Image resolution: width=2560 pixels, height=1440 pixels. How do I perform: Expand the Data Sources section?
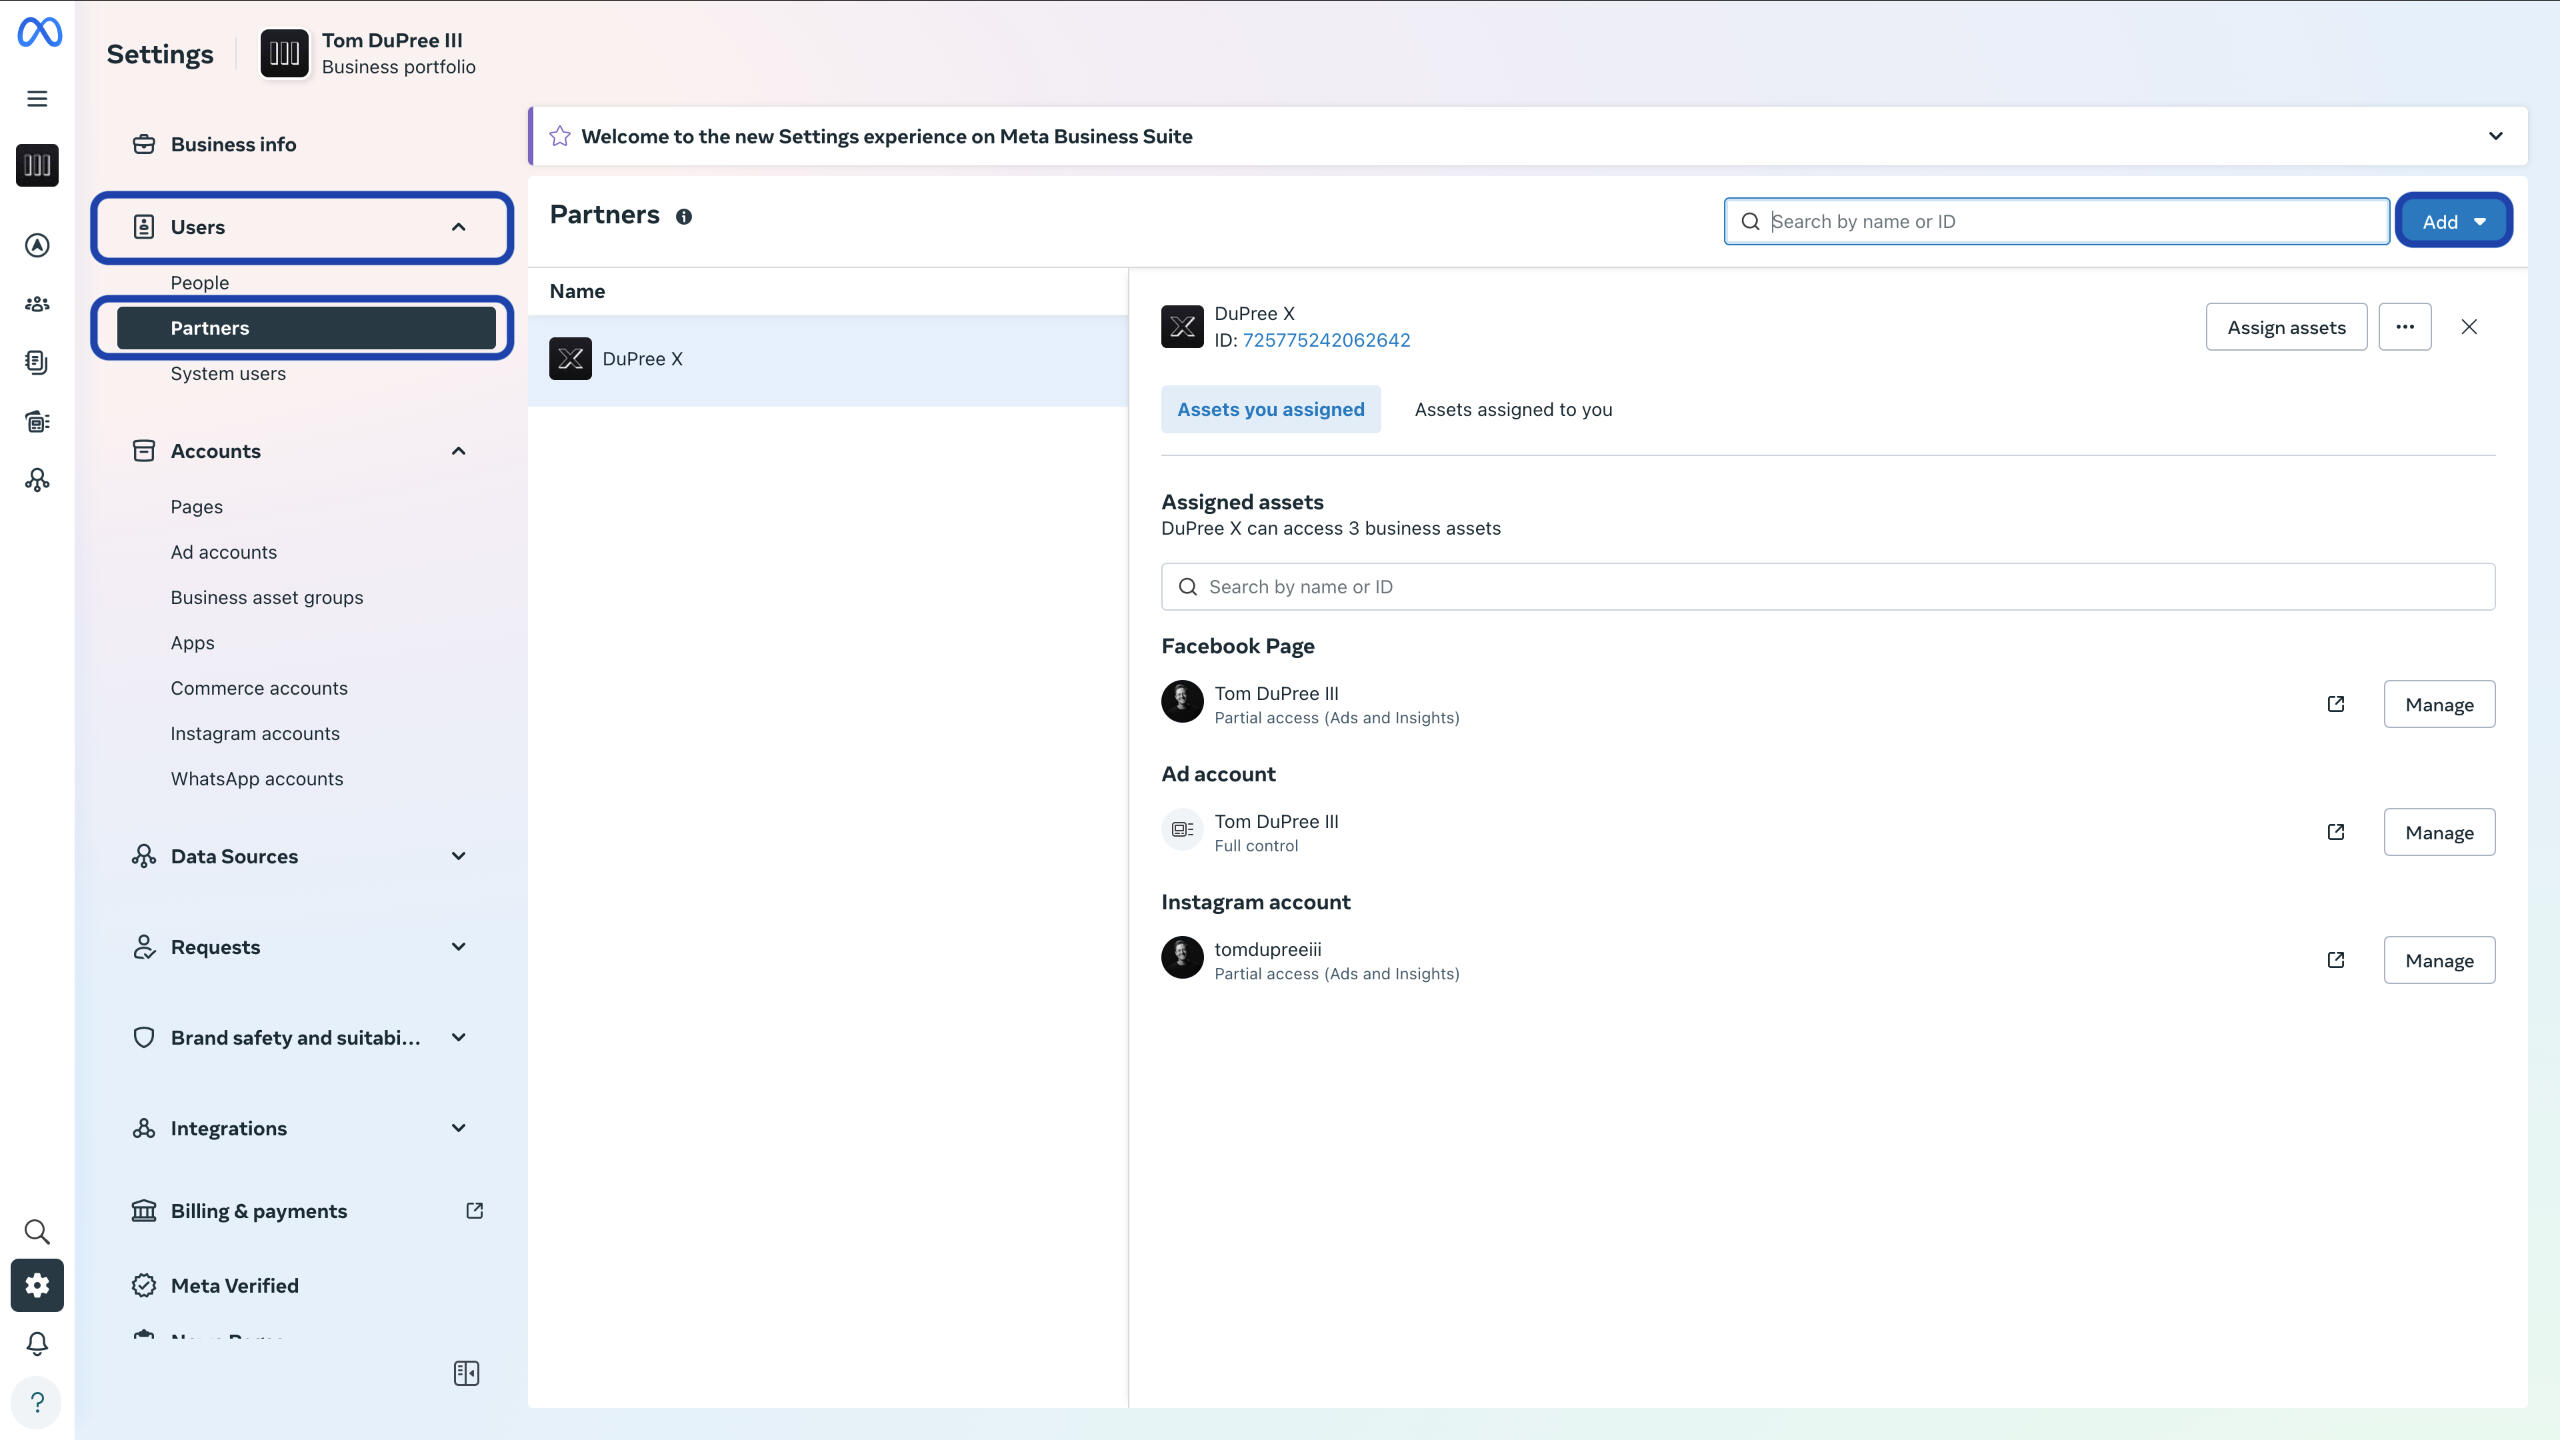pyautogui.click(x=458, y=856)
